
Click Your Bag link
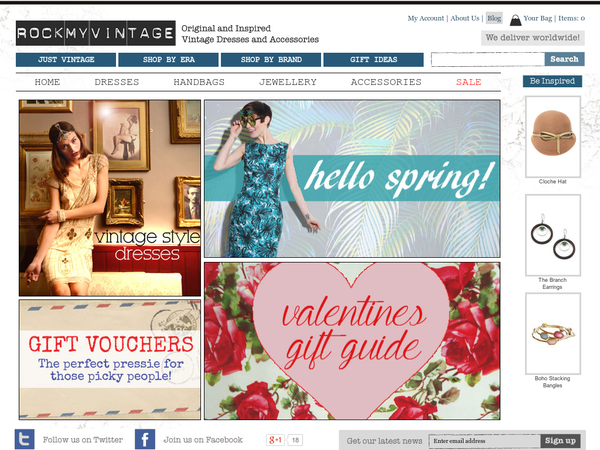(538, 18)
